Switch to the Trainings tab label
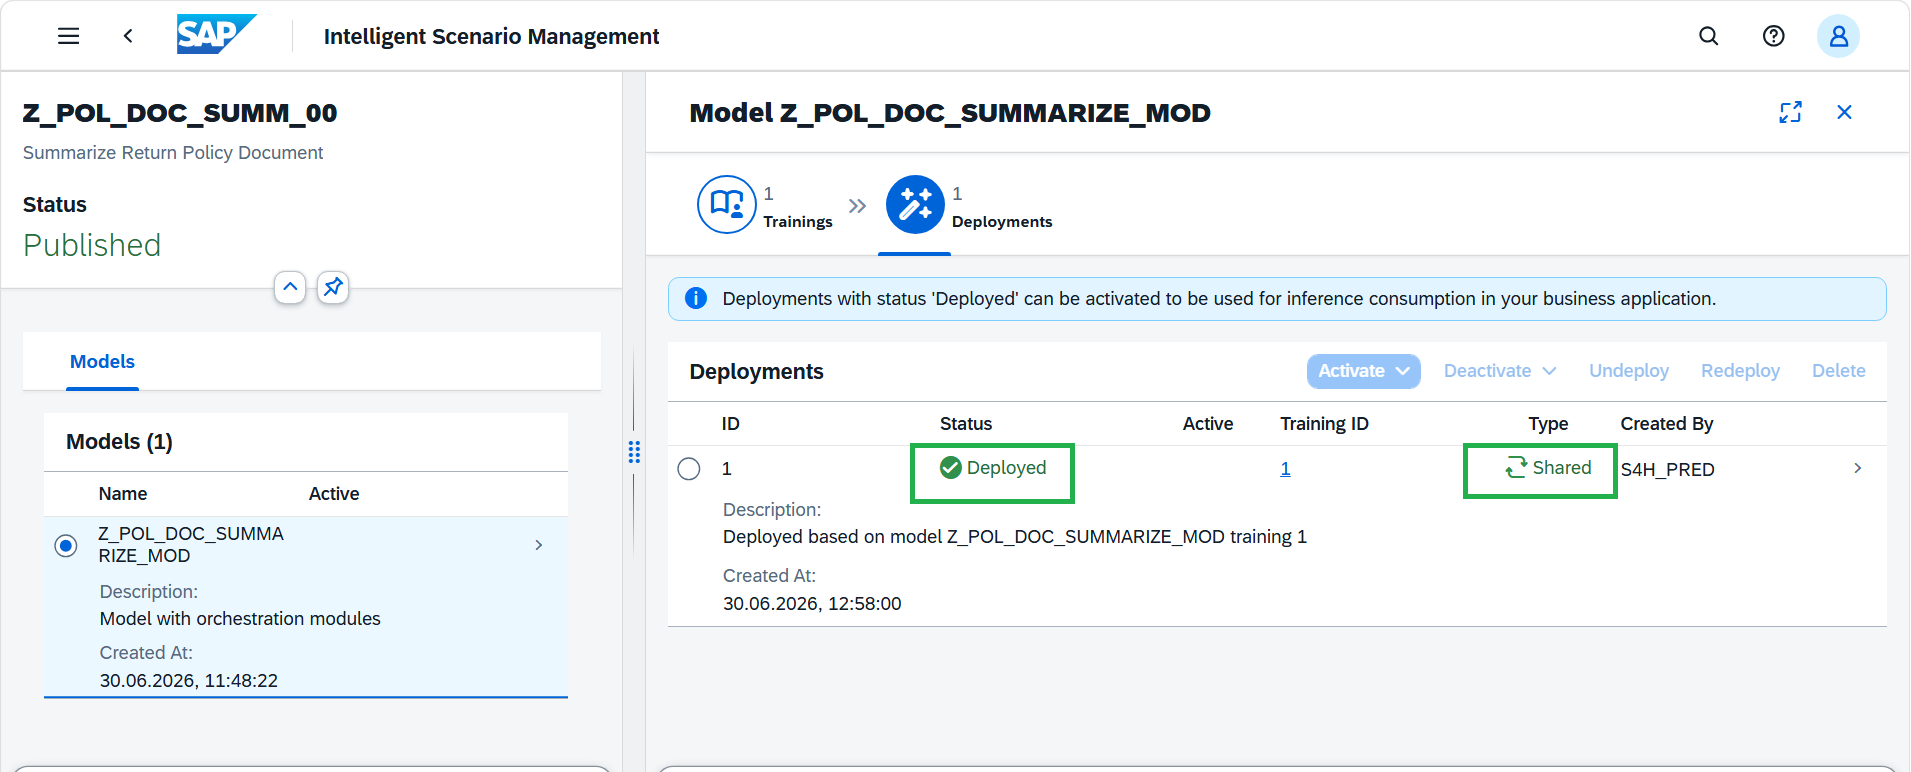Viewport: 1911px width, 772px height. pos(798,222)
